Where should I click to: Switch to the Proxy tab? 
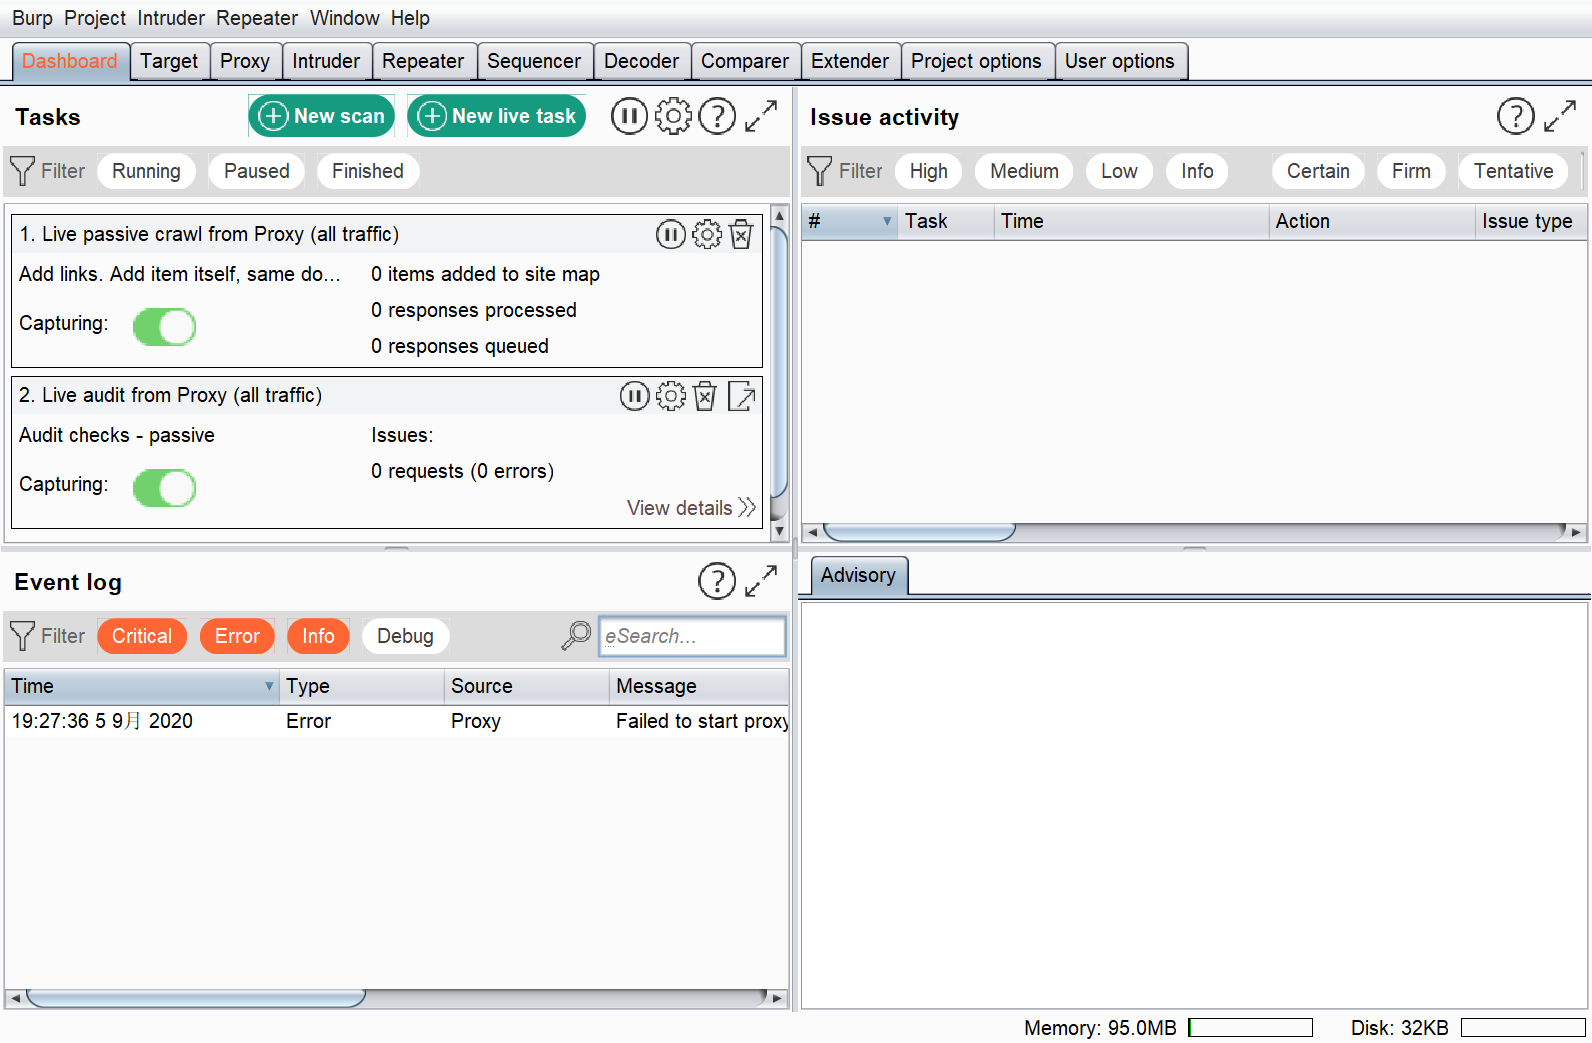point(245,61)
